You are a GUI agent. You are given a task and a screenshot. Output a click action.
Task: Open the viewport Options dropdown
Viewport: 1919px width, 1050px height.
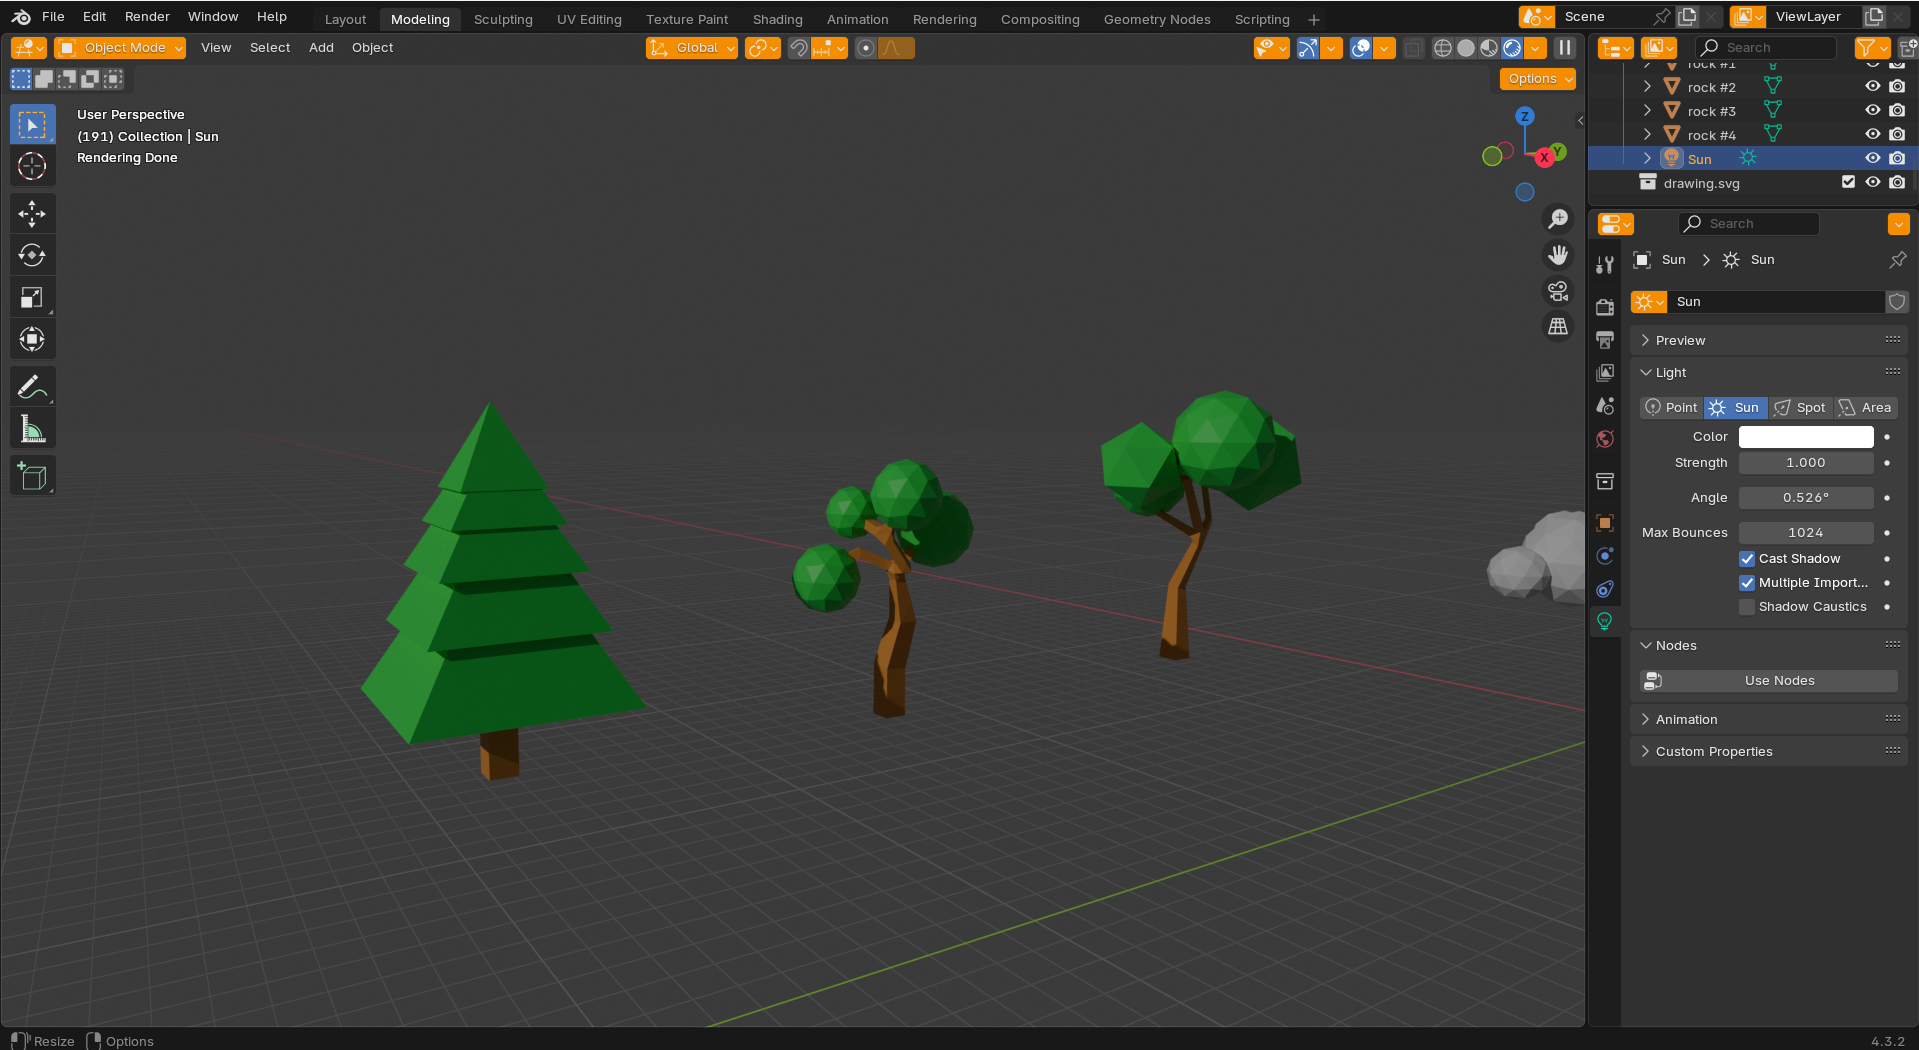pyautogui.click(x=1538, y=79)
